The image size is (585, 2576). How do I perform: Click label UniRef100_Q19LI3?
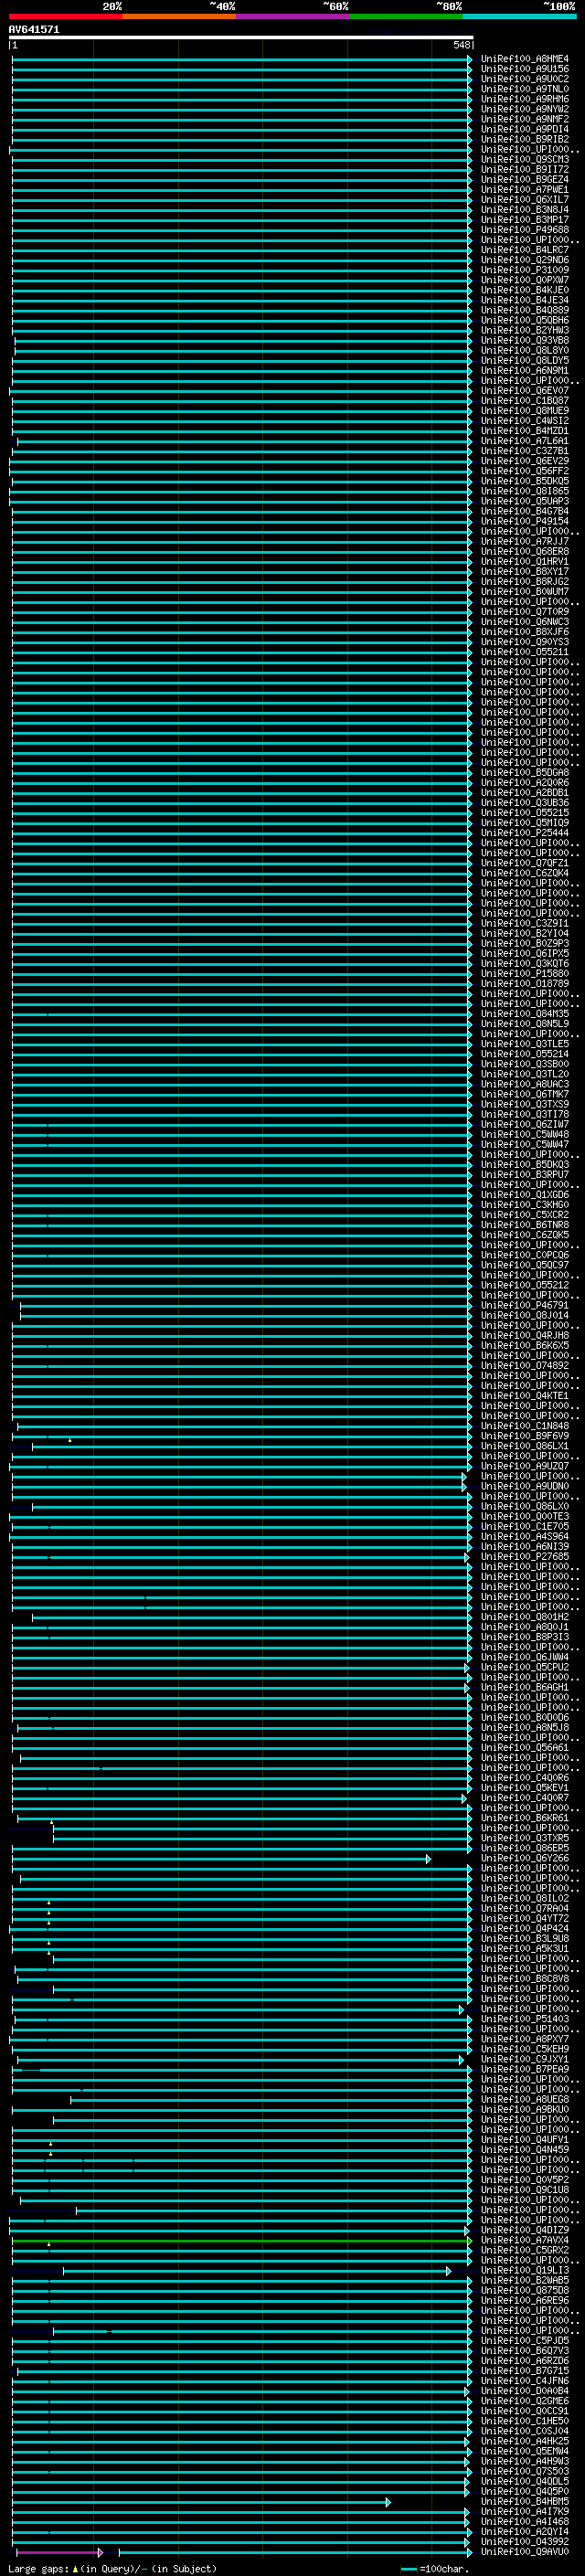(x=524, y=2271)
